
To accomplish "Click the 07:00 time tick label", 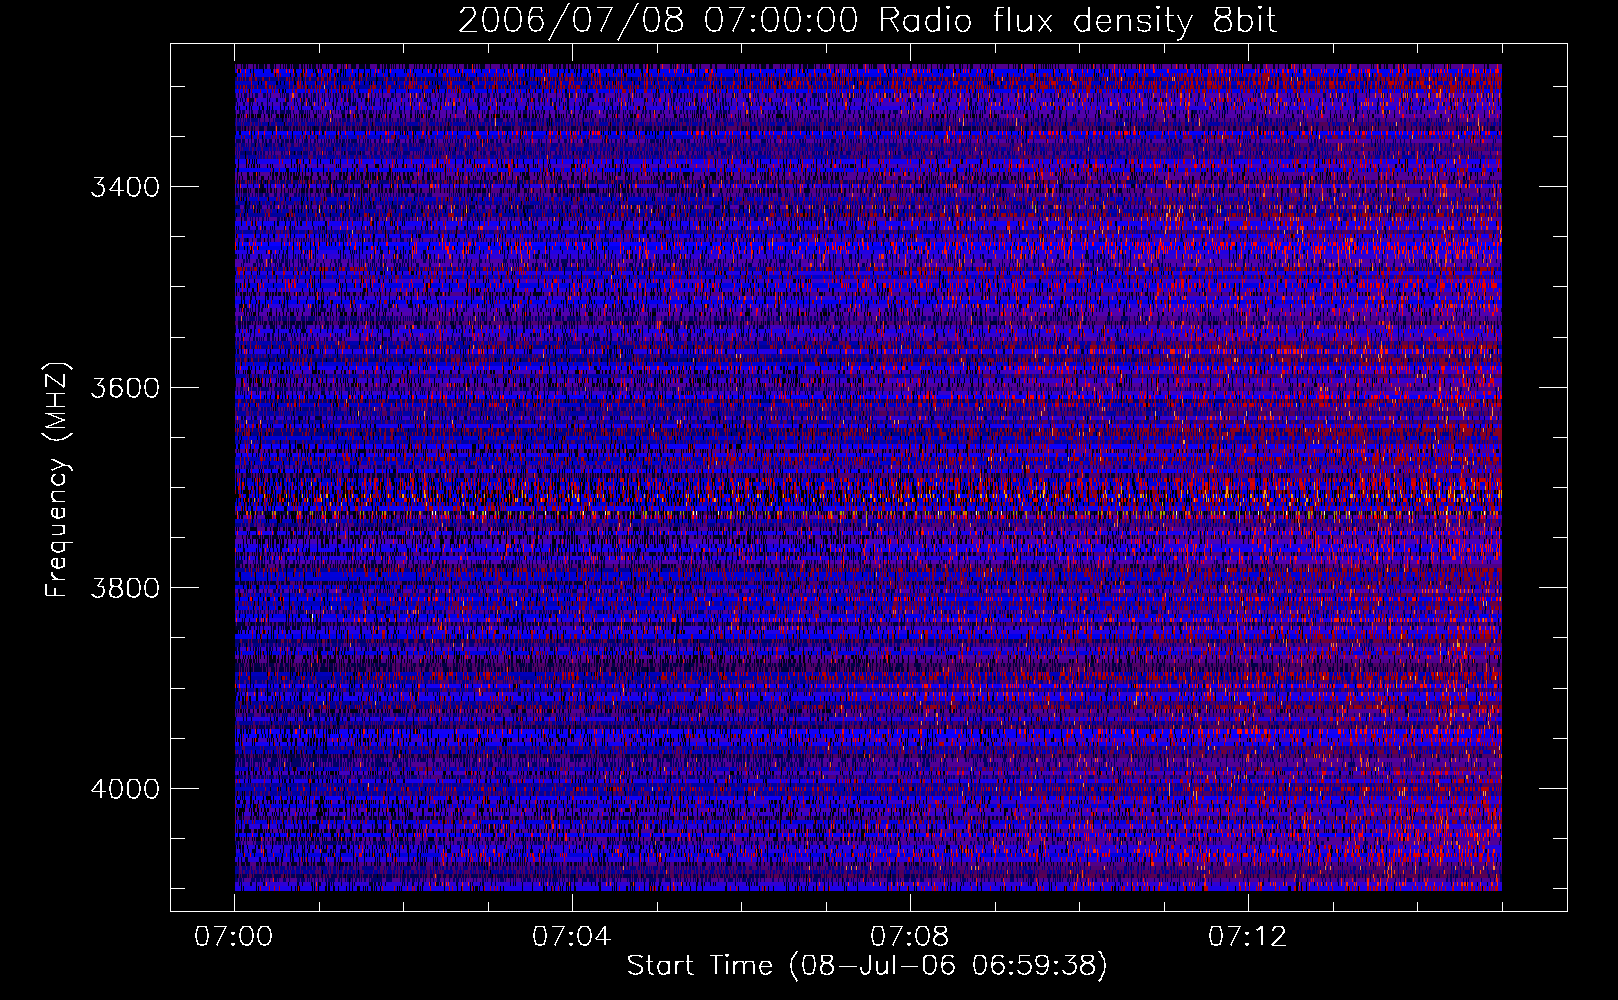I will (x=234, y=937).
